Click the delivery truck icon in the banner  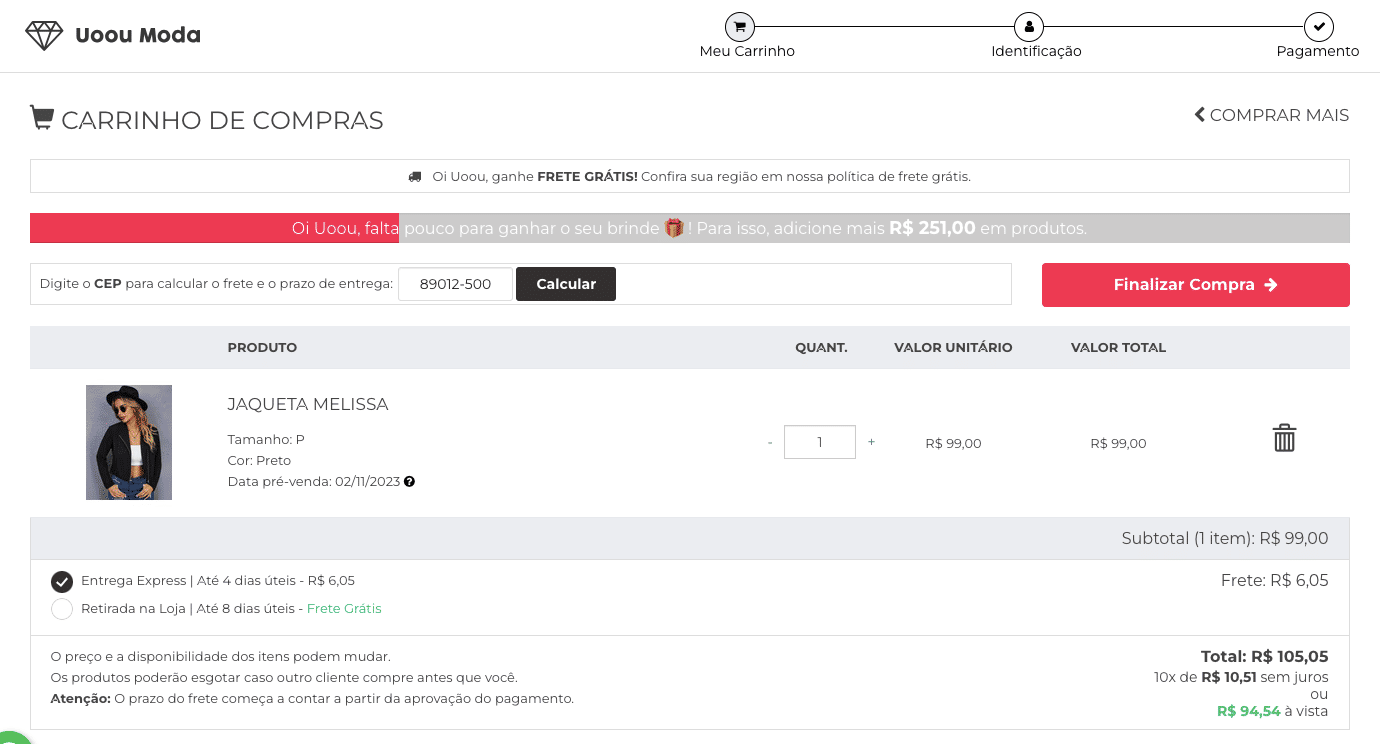click(415, 177)
